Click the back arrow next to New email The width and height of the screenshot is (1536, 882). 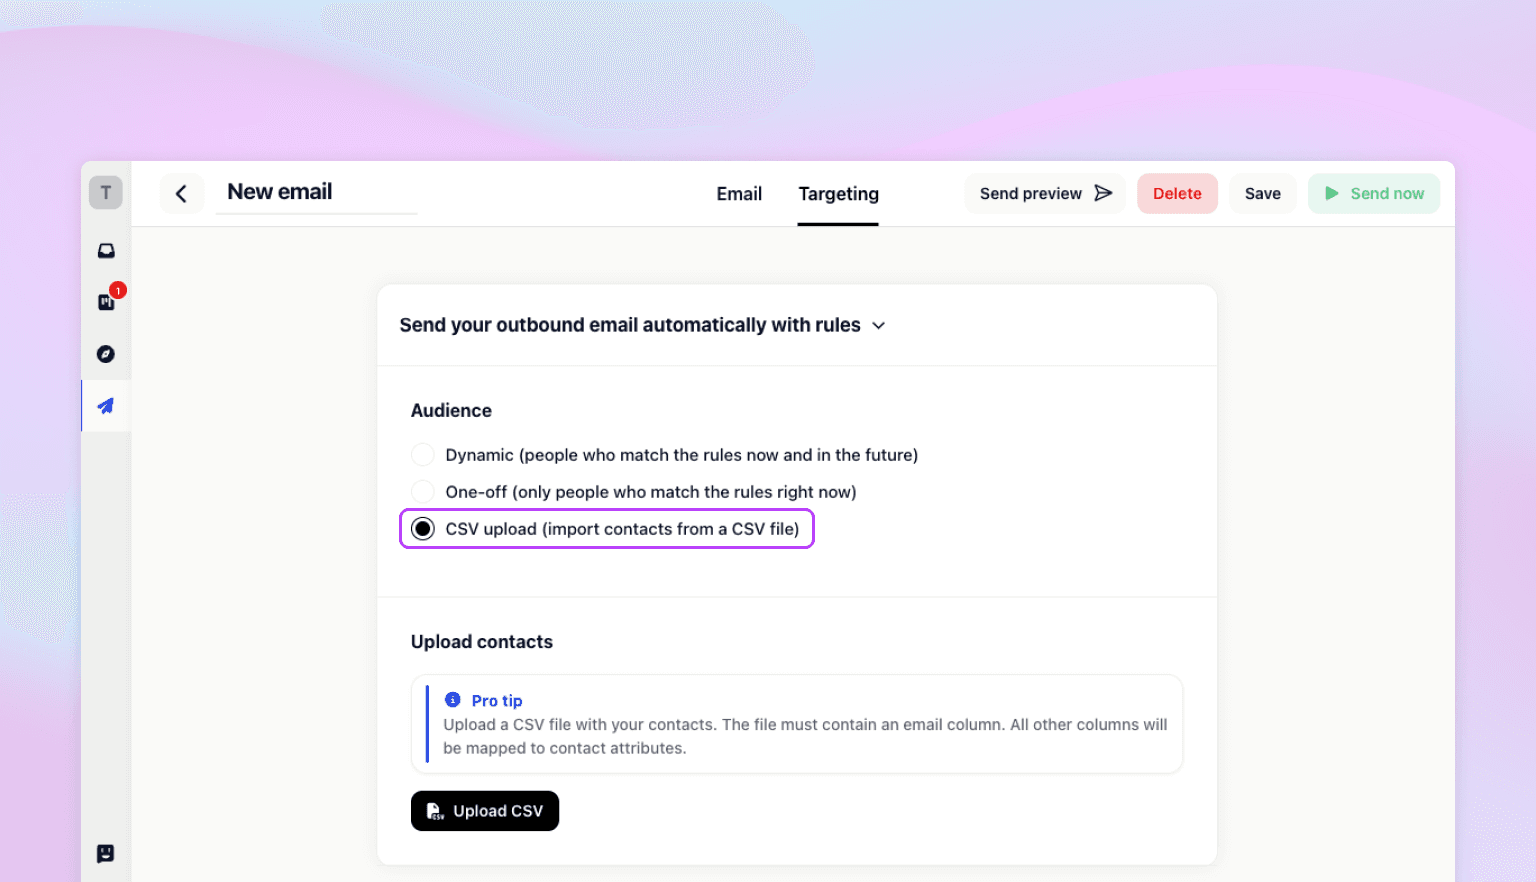[x=181, y=193]
